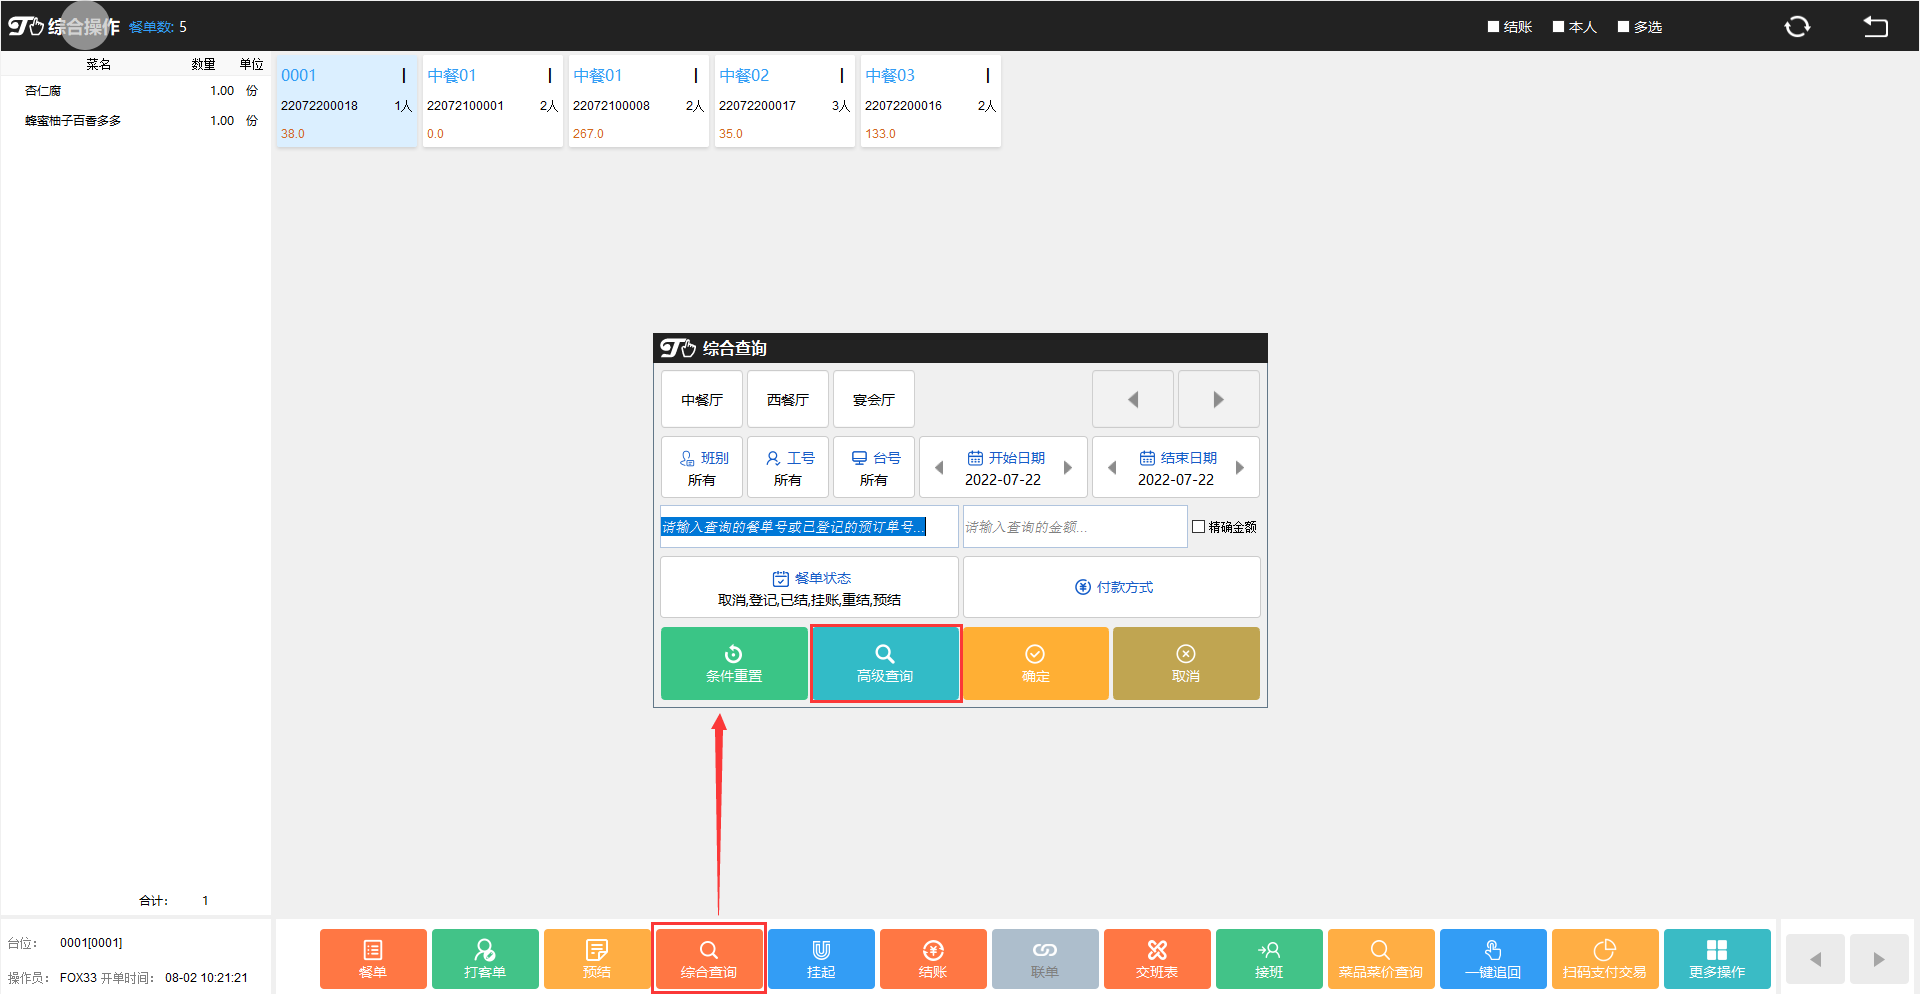Click the amount query input field
Screen dimensions: 1920x994
click(1074, 527)
